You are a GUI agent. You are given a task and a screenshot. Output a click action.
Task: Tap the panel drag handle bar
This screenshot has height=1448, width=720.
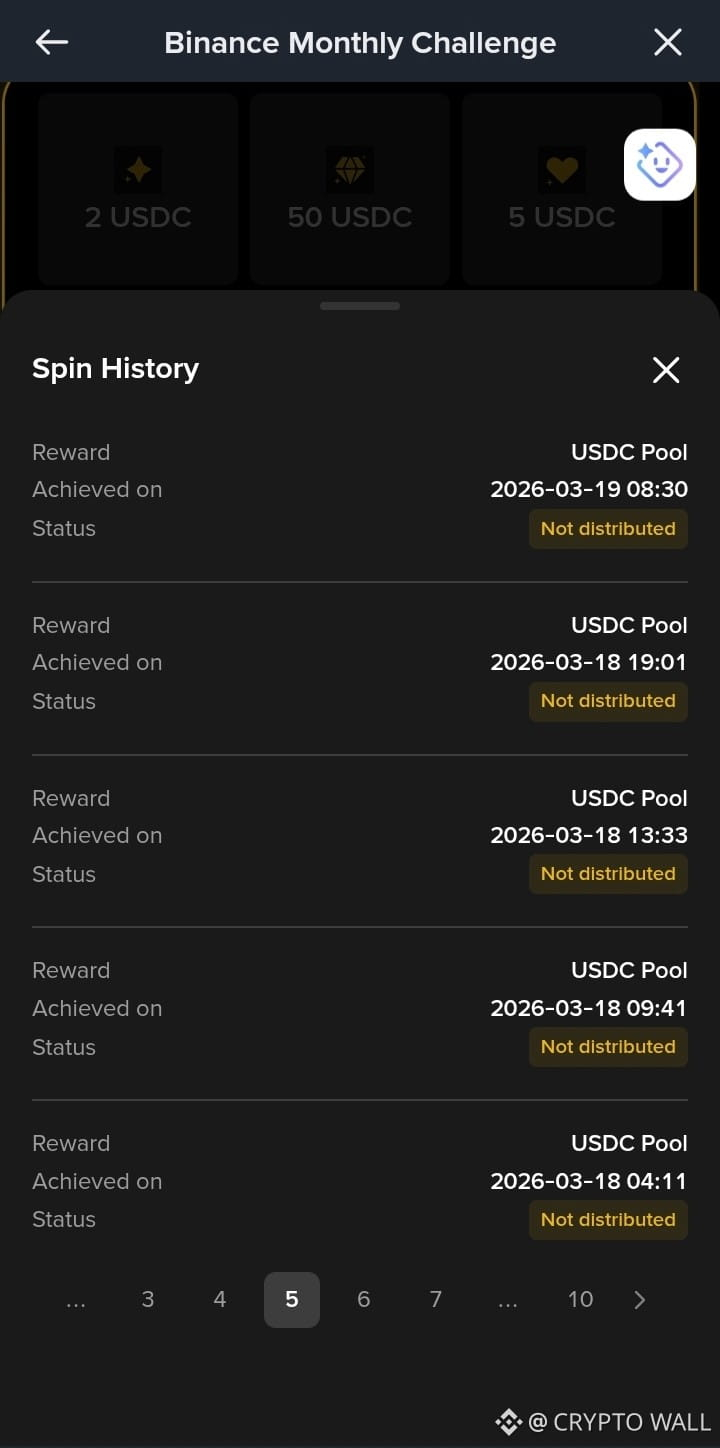[360, 306]
